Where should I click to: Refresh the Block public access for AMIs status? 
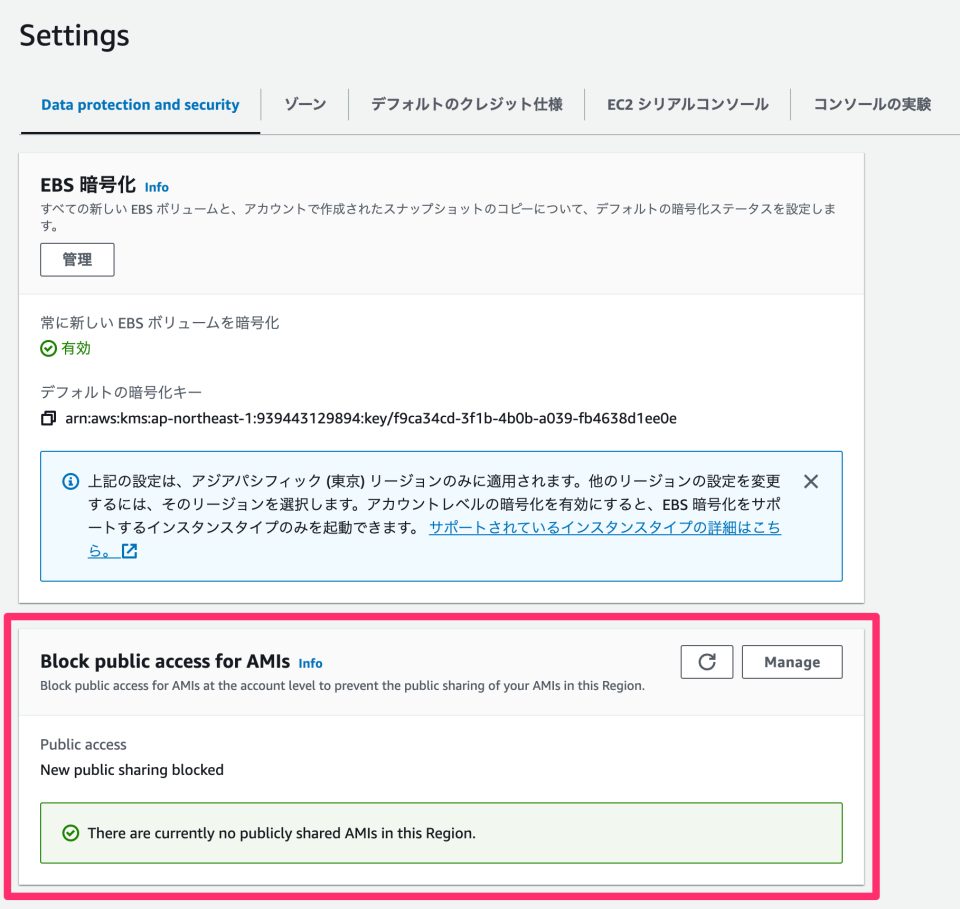706,661
